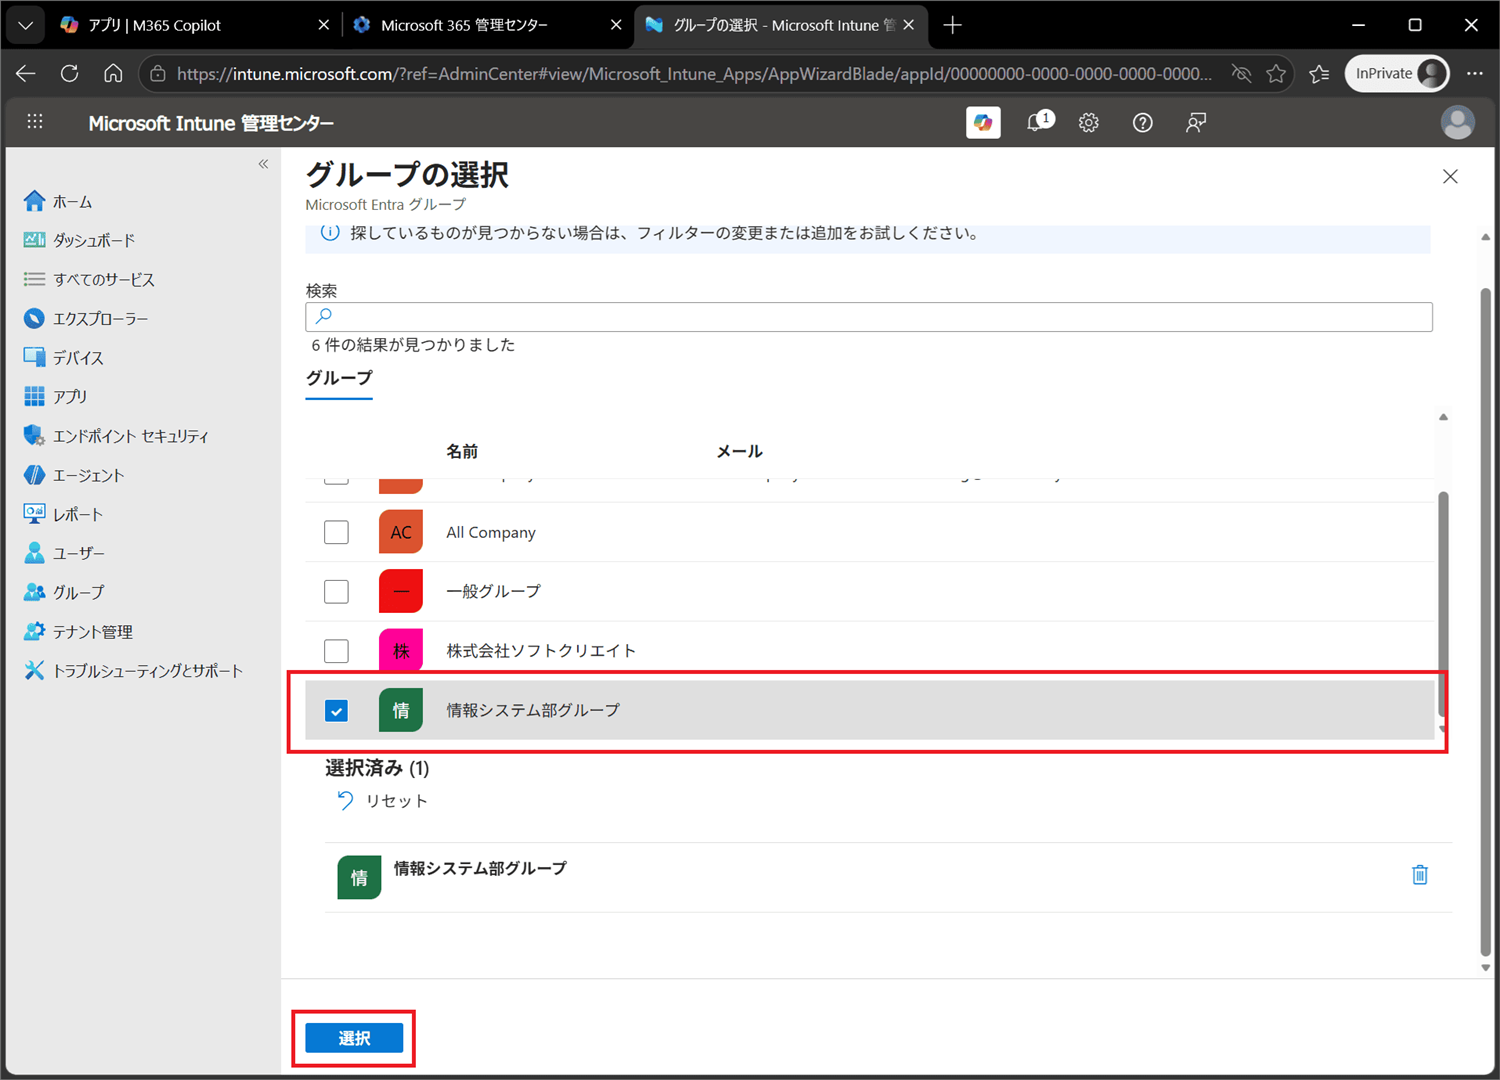Open the Copilot icon in Intune header

click(x=983, y=122)
